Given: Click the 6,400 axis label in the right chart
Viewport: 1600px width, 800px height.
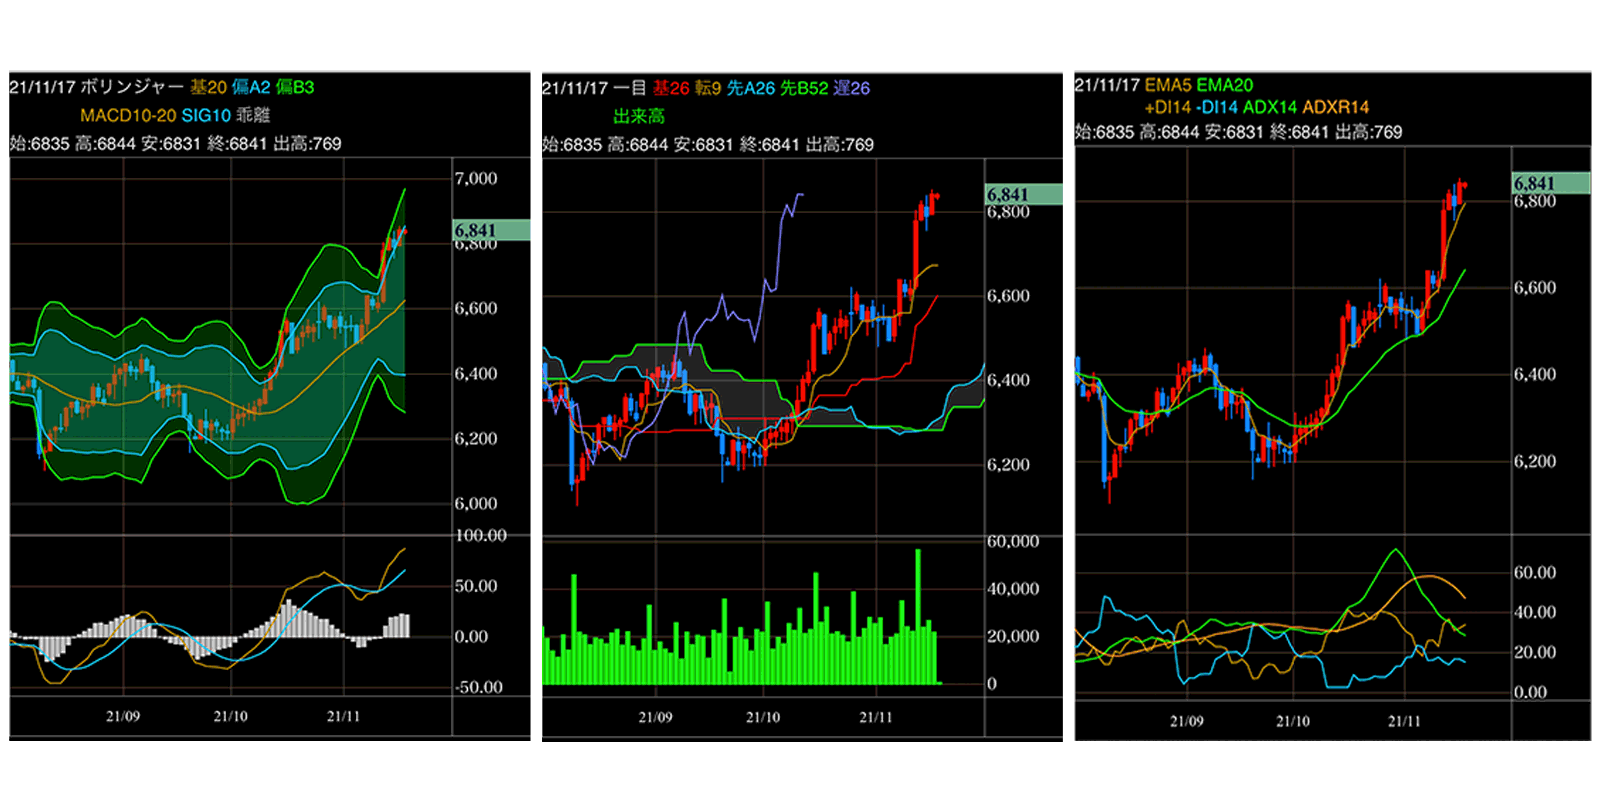Looking at the screenshot, I should point(1535,375).
